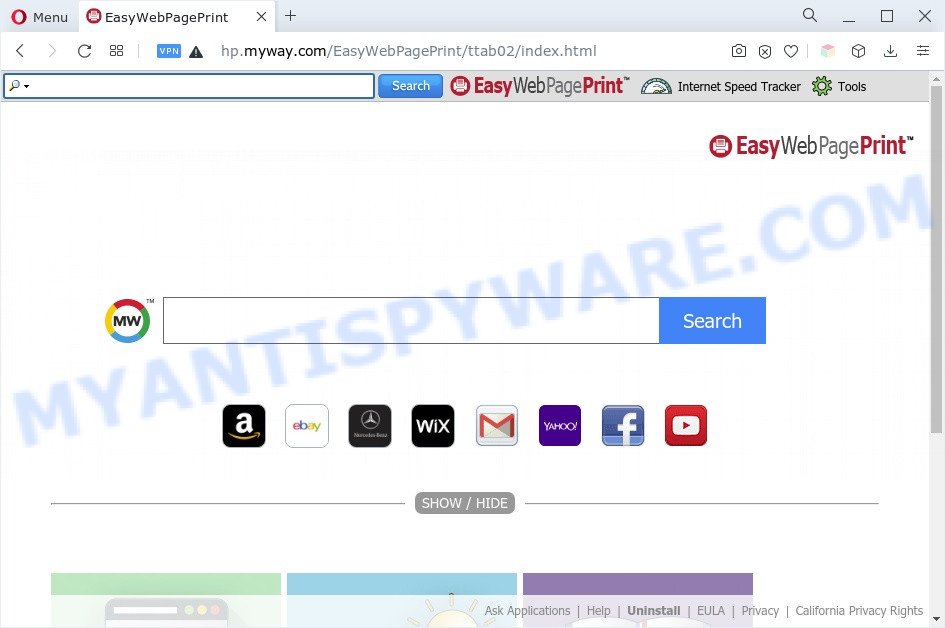Click the hp.myway.com address bar URL
This screenshot has height=628, width=945.
point(409,51)
